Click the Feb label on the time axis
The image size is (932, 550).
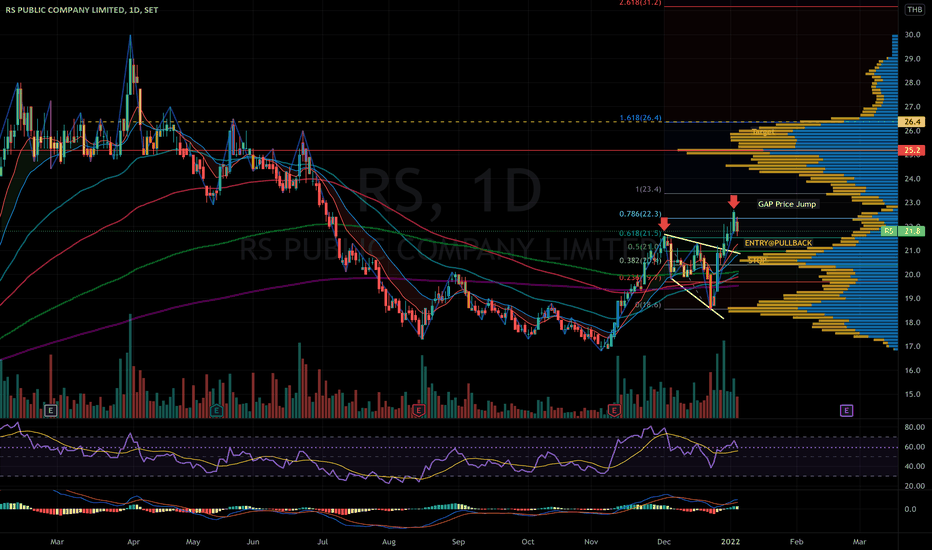pos(796,542)
